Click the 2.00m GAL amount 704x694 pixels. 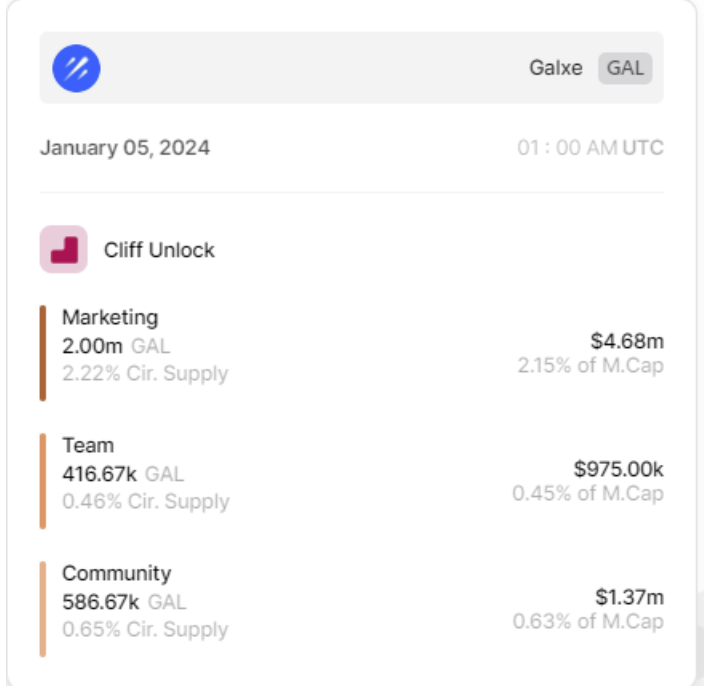click(x=116, y=346)
